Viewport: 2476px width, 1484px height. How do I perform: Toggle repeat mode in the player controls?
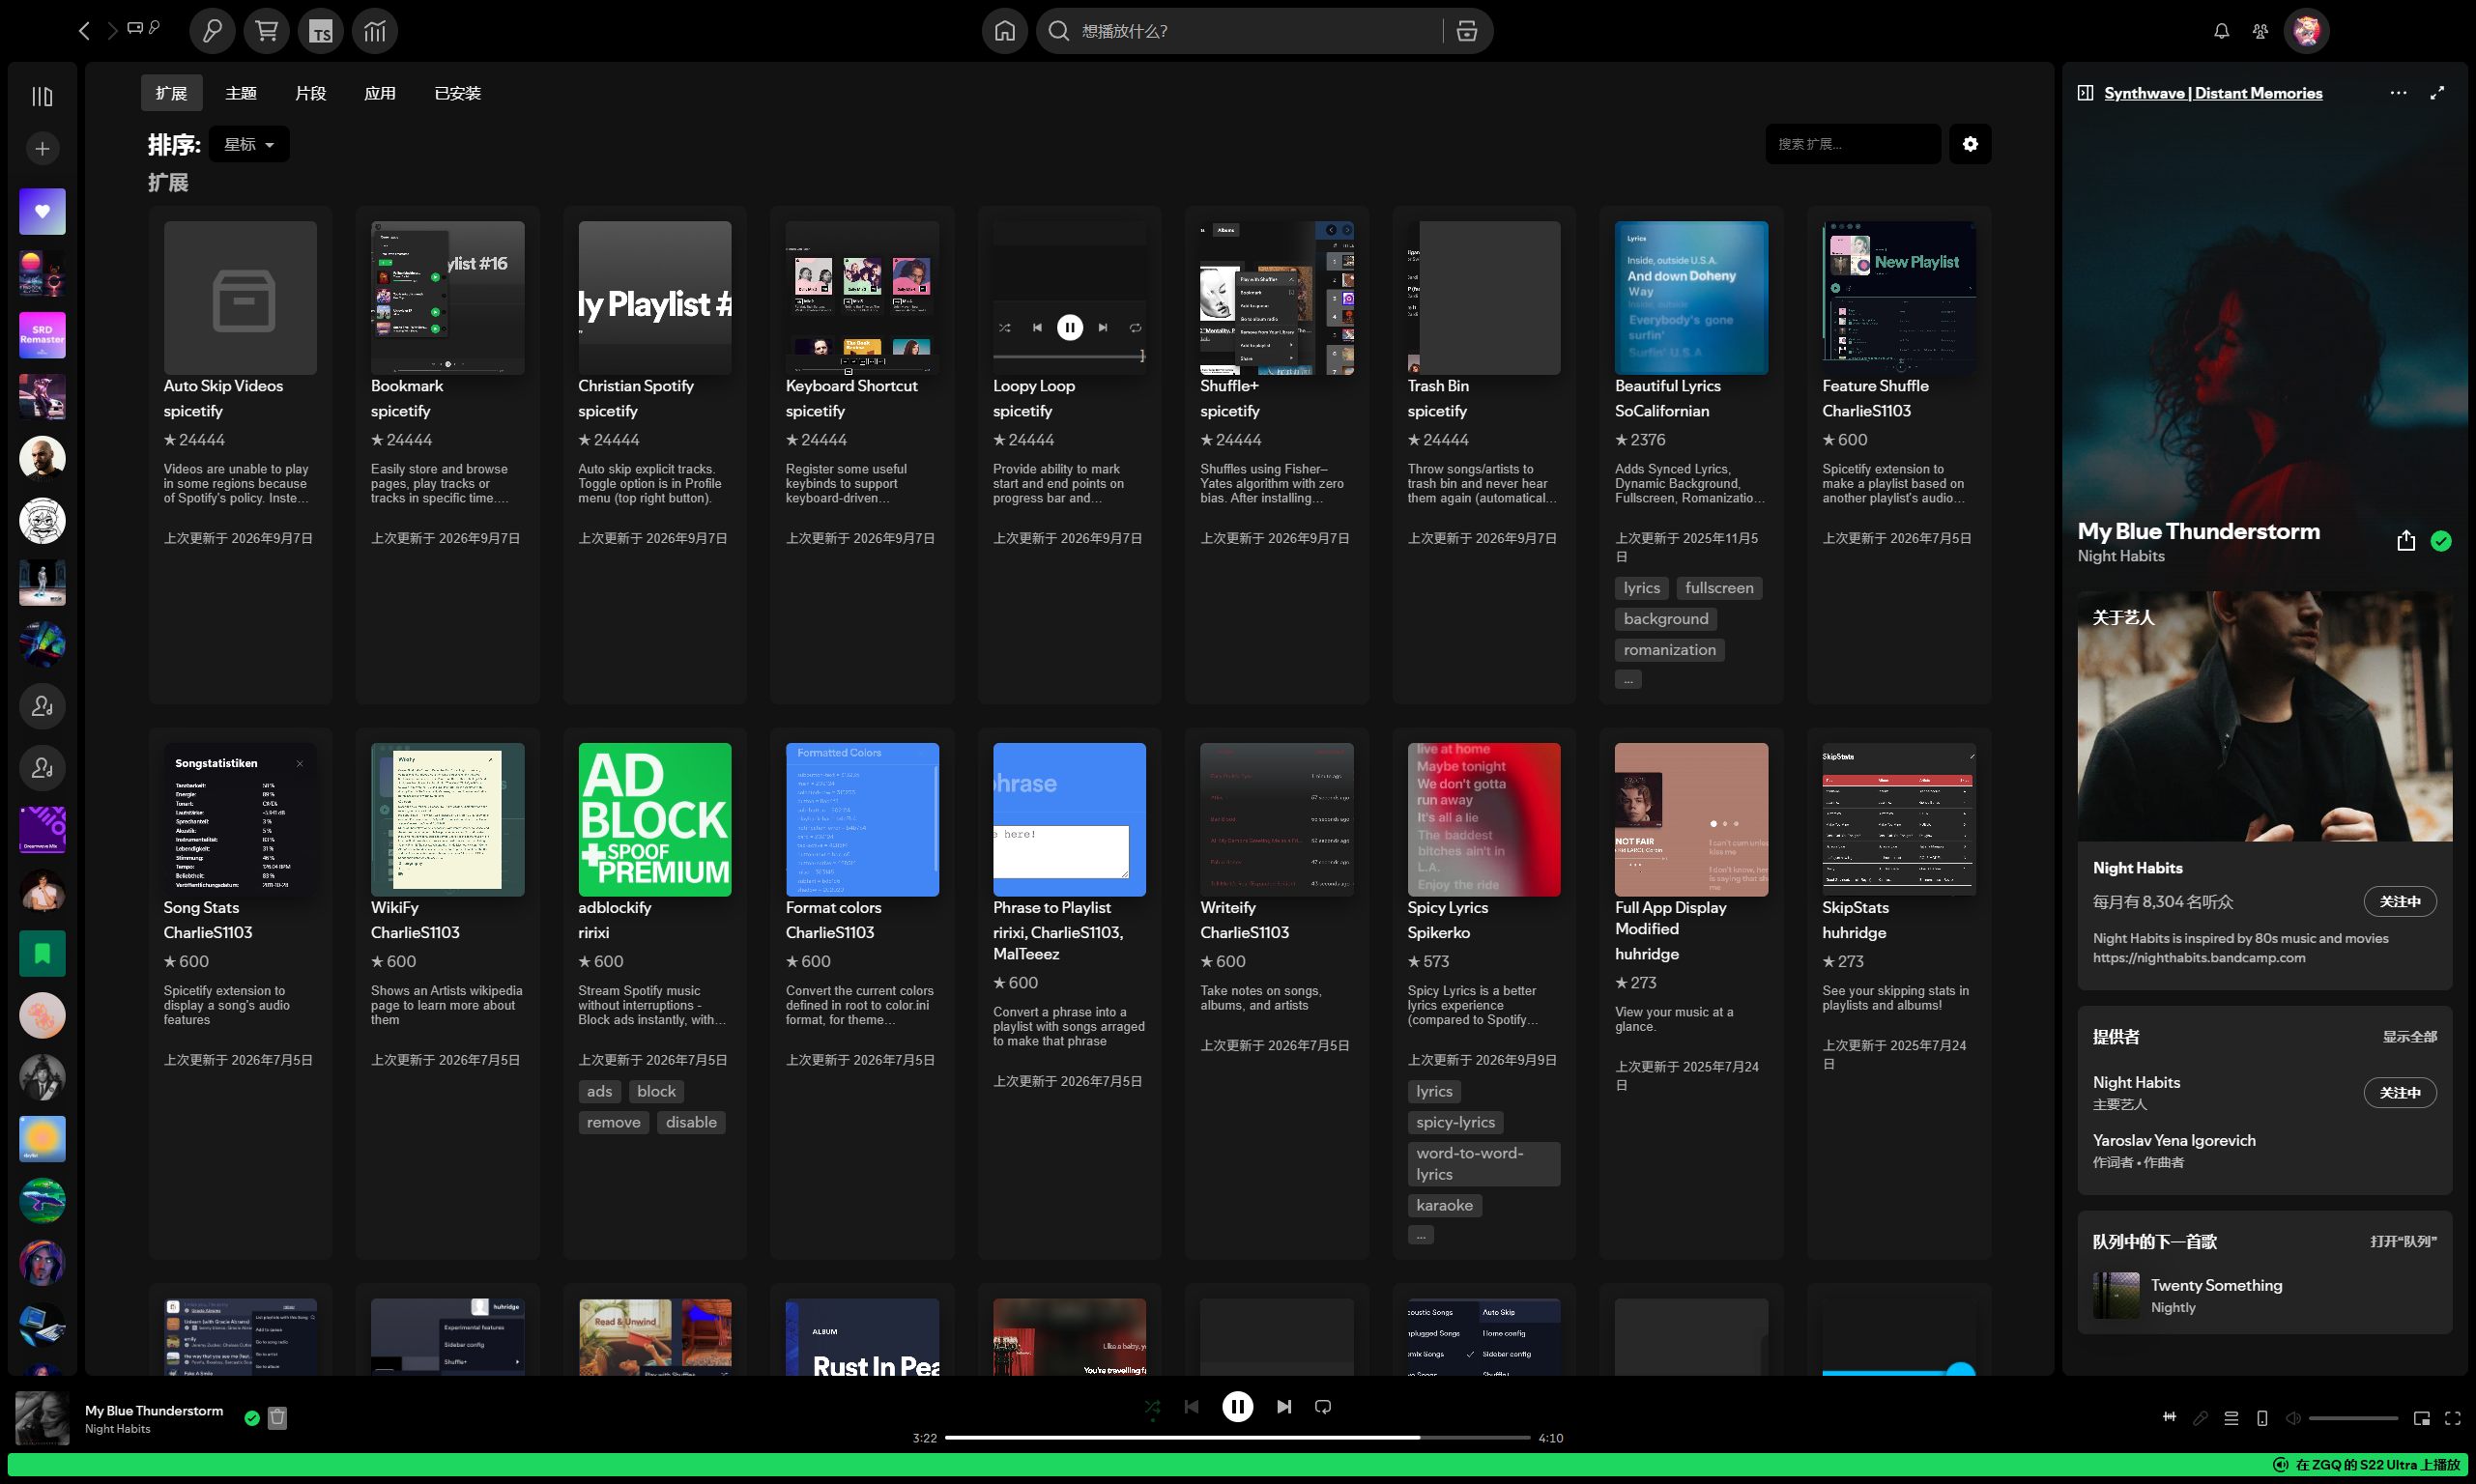coord(1323,1406)
